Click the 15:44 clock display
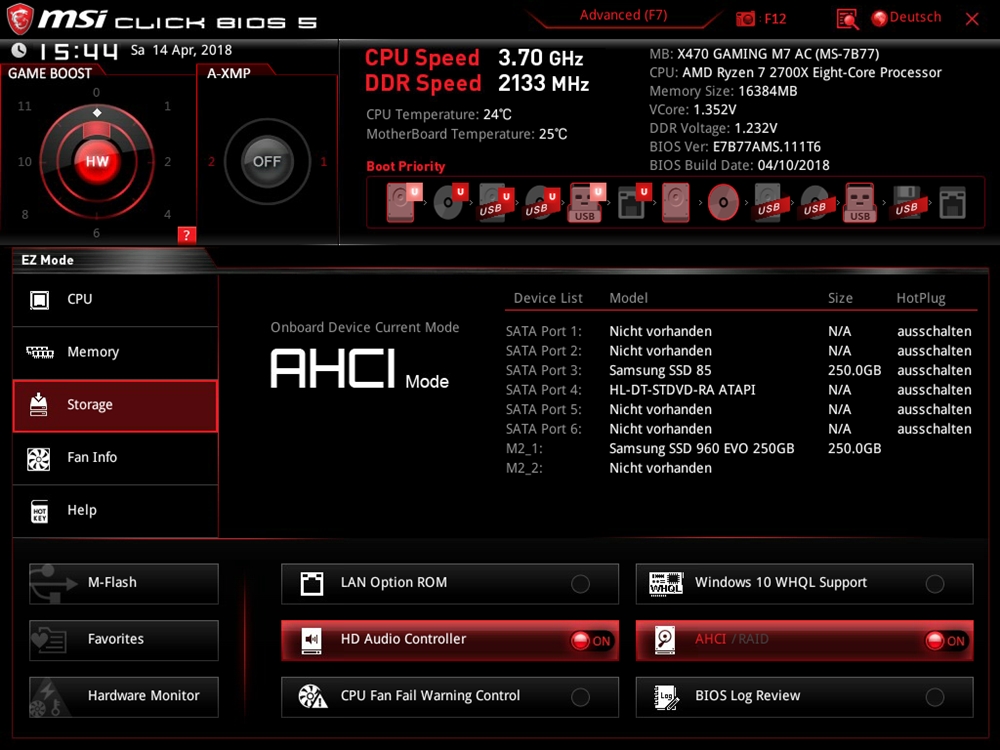The width and height of the screenshot is (1000, 750). [x=78, y=50]
